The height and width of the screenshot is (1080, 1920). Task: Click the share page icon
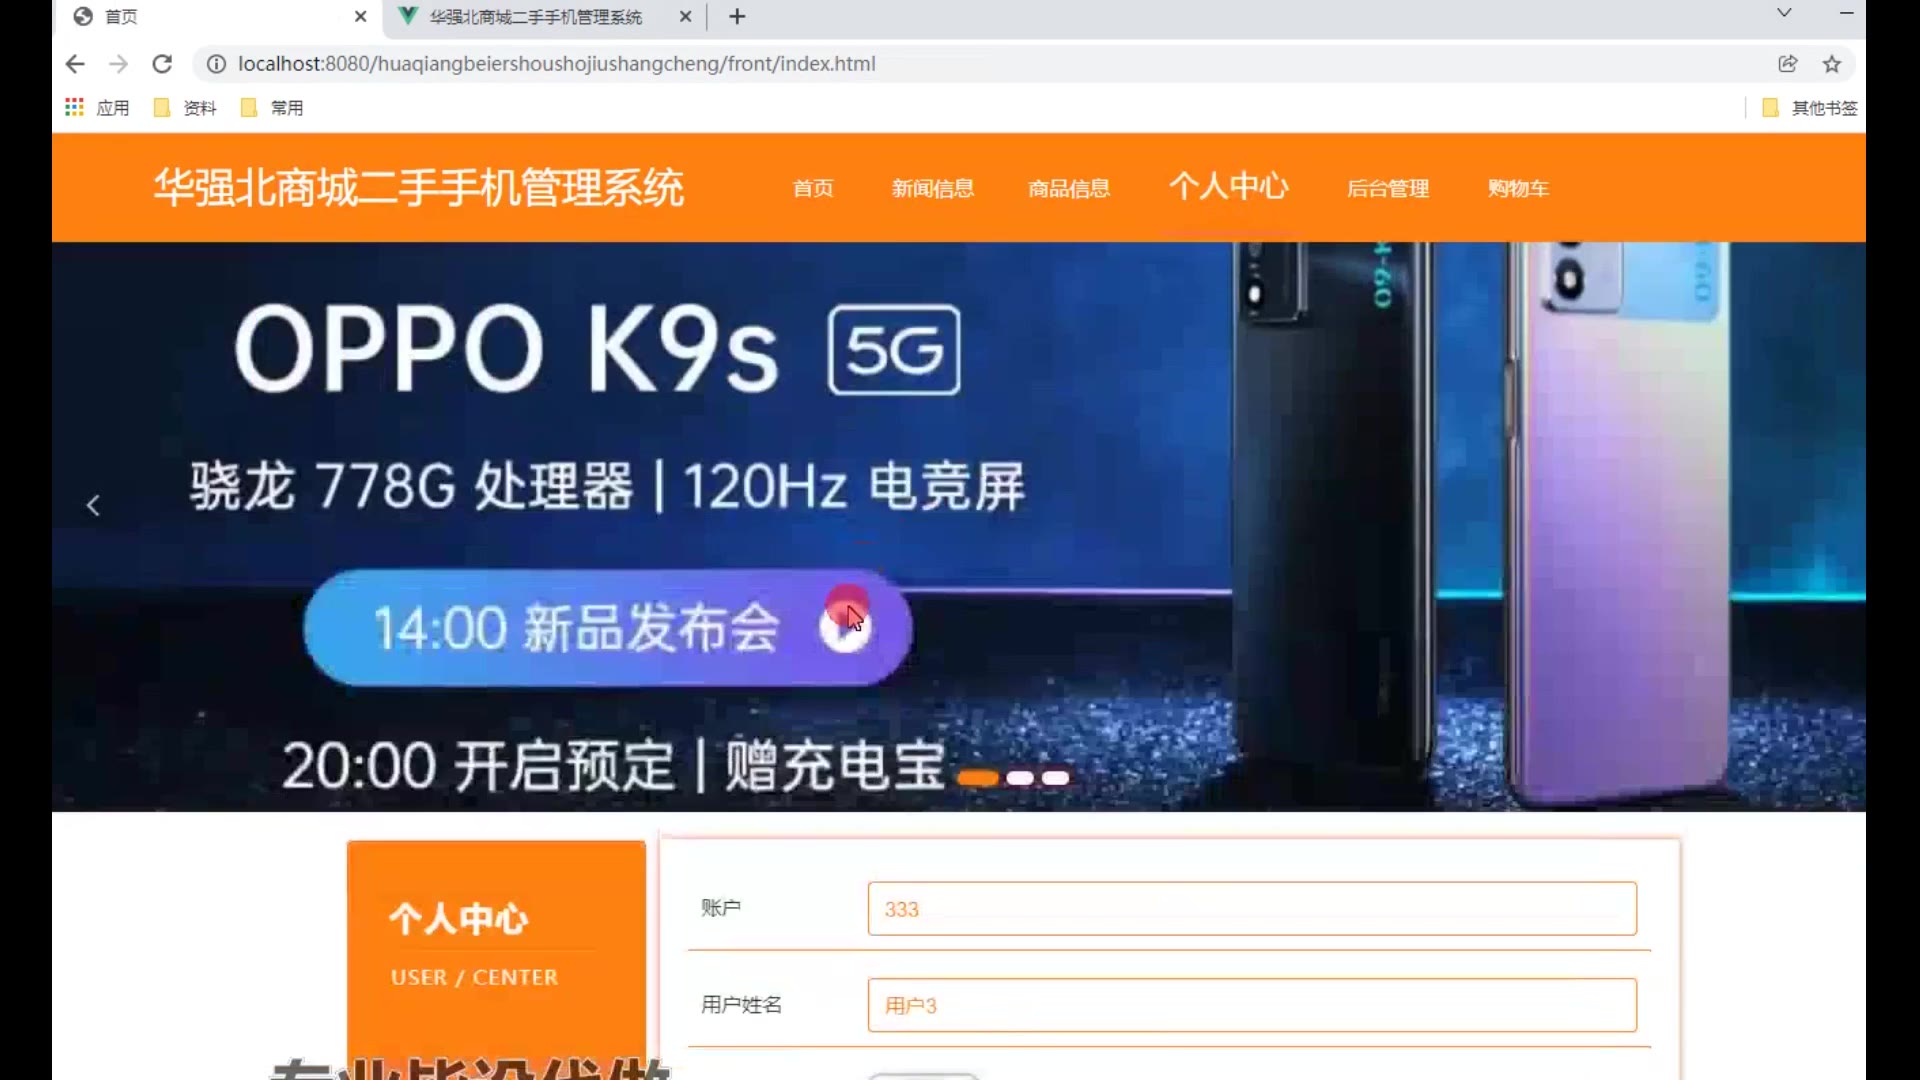tap(1788, 64)
